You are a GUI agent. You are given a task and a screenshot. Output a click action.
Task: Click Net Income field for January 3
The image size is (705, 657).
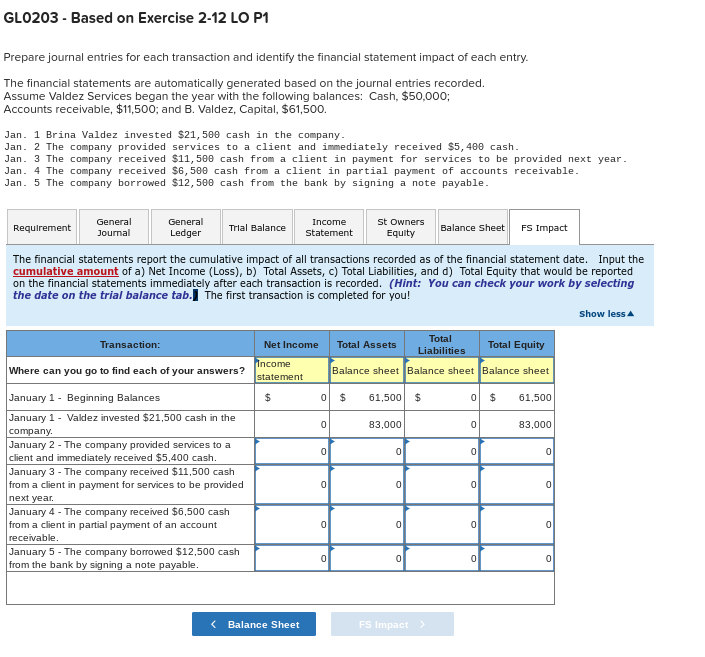292,484
